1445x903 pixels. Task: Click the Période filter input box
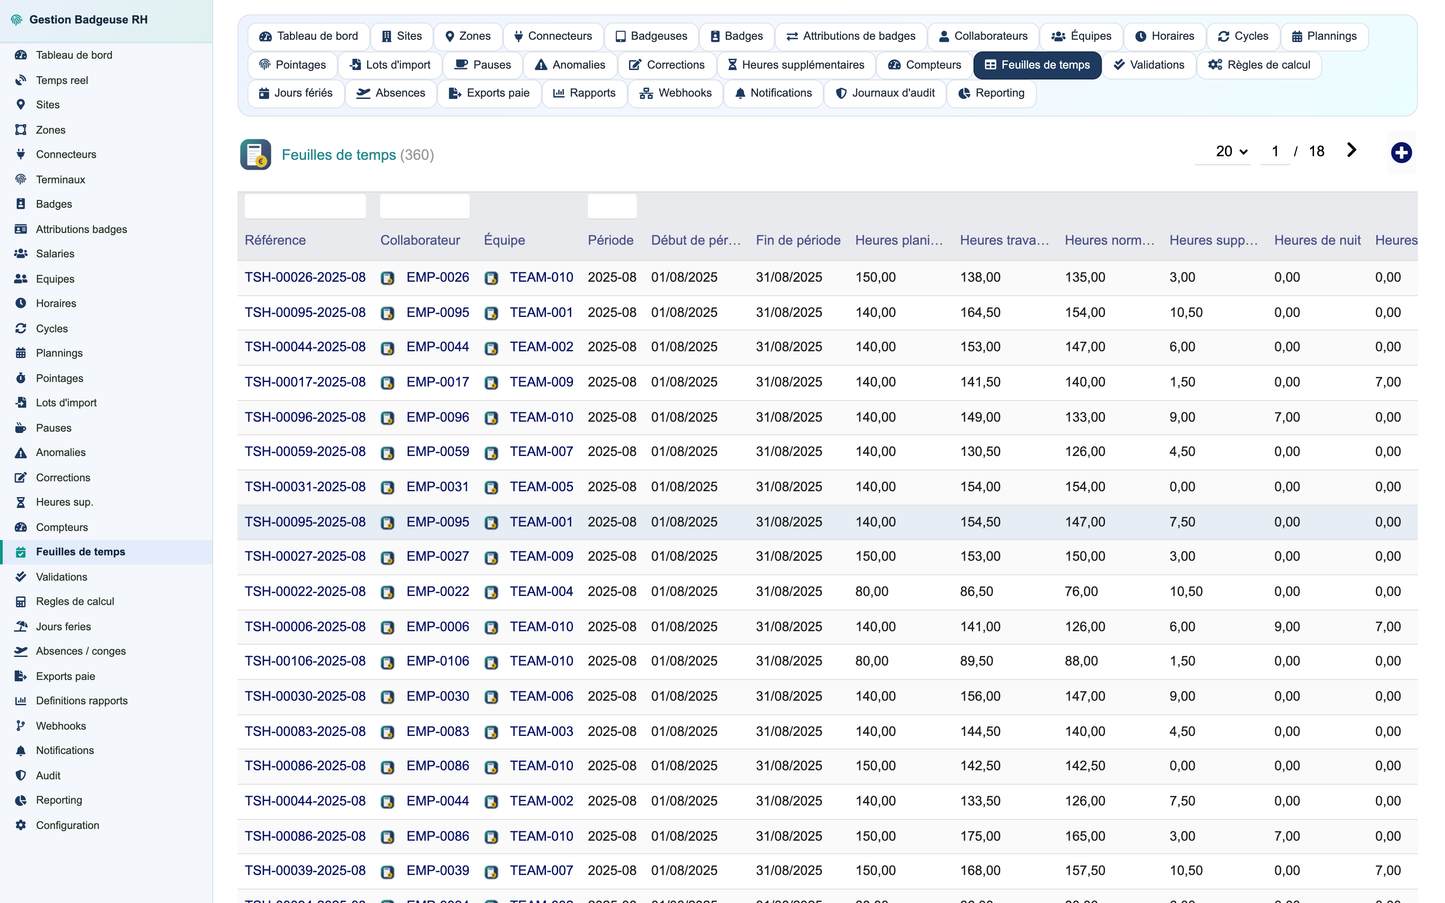[x=612, y=206]
